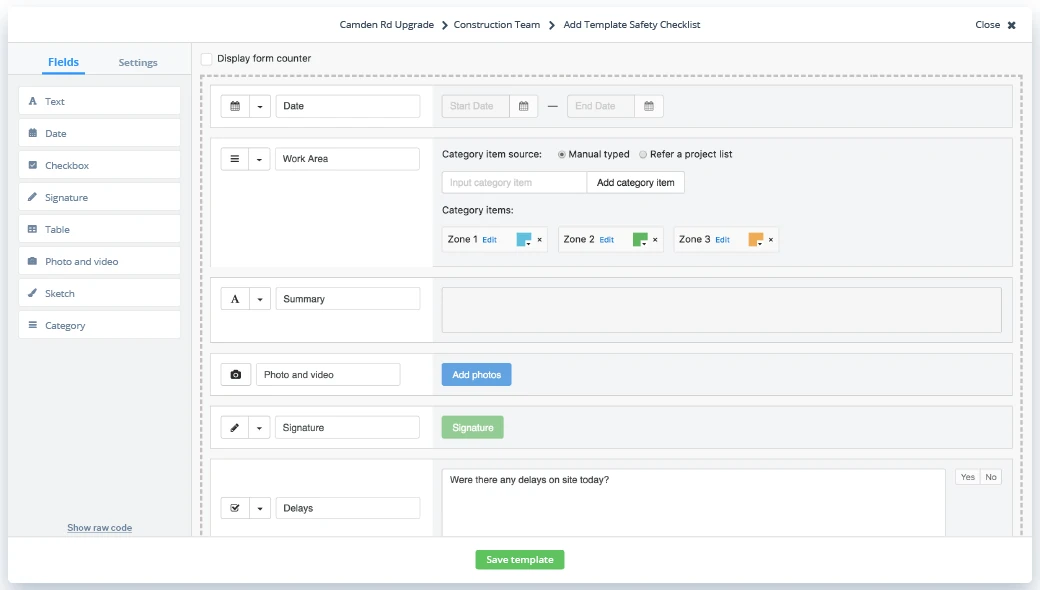Click the Category list icon in sidebar
Image resolution: width=1040 pixels, height=590 pixels.
click(x=32, y=325)
